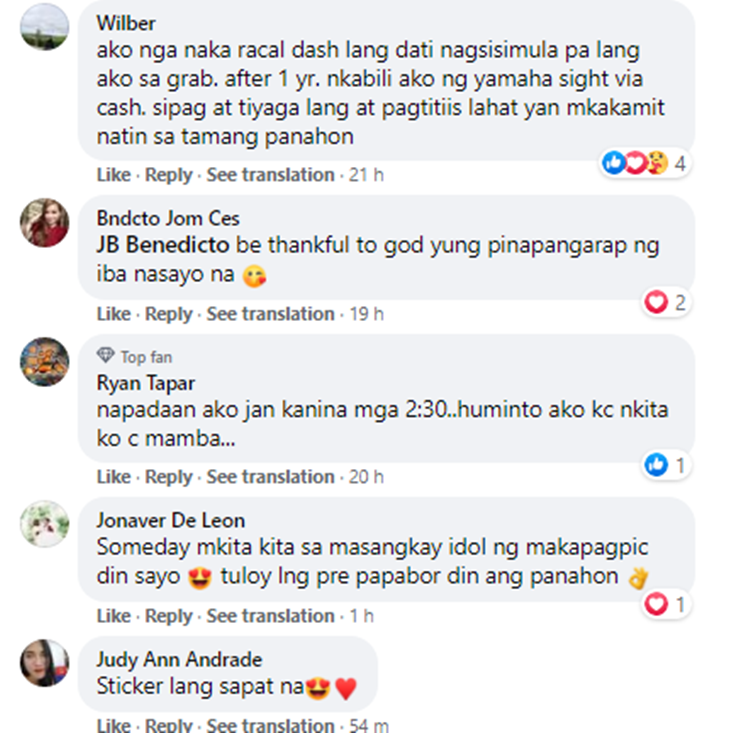Screen dimensions: 750x733
Task: Open Wilber's profile picture
Action: click(x=44, y=26)
